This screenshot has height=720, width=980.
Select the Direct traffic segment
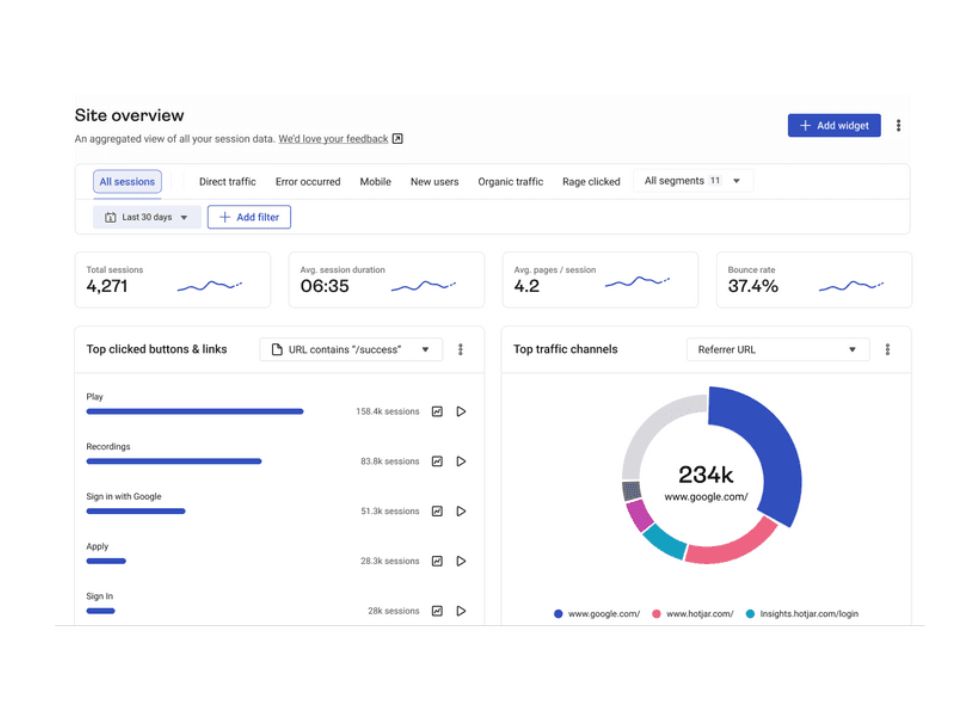(227, 181)
